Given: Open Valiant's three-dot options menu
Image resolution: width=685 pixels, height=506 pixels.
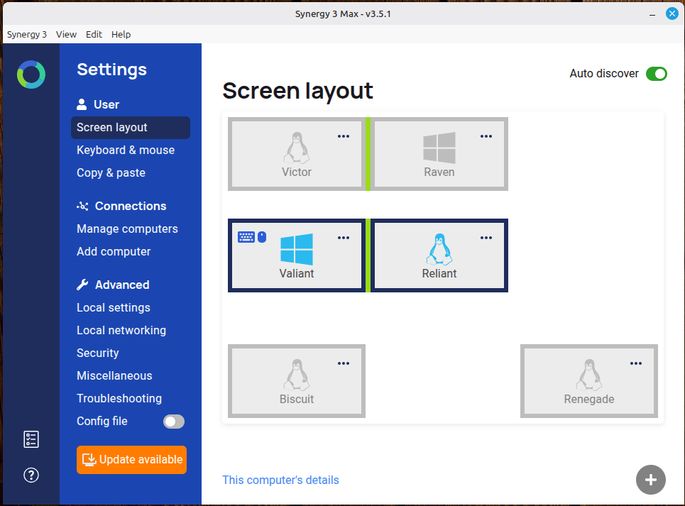Looking at the screenshot, I should (343, 238).
